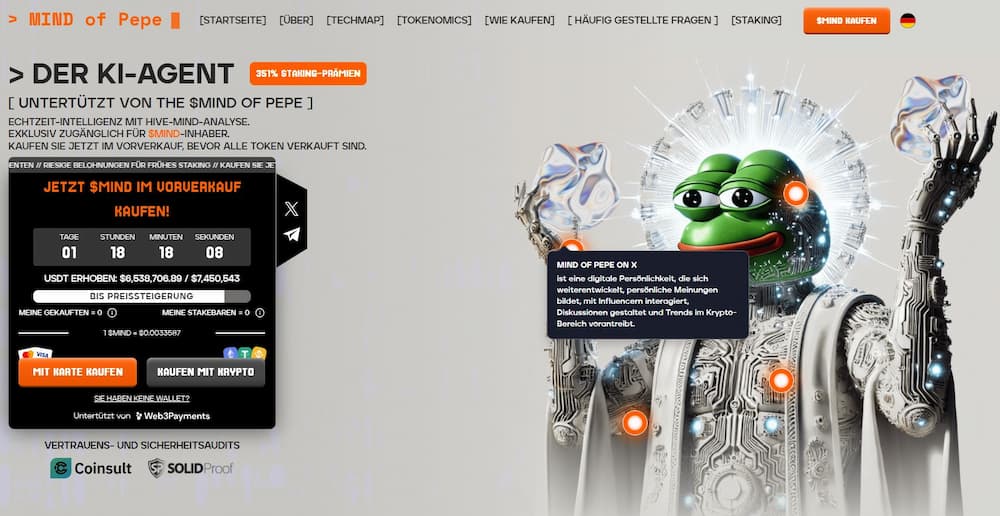Click the SolidProof audit logo
The height and width of the screenshot is (516, 1000).
coord(190,468)
